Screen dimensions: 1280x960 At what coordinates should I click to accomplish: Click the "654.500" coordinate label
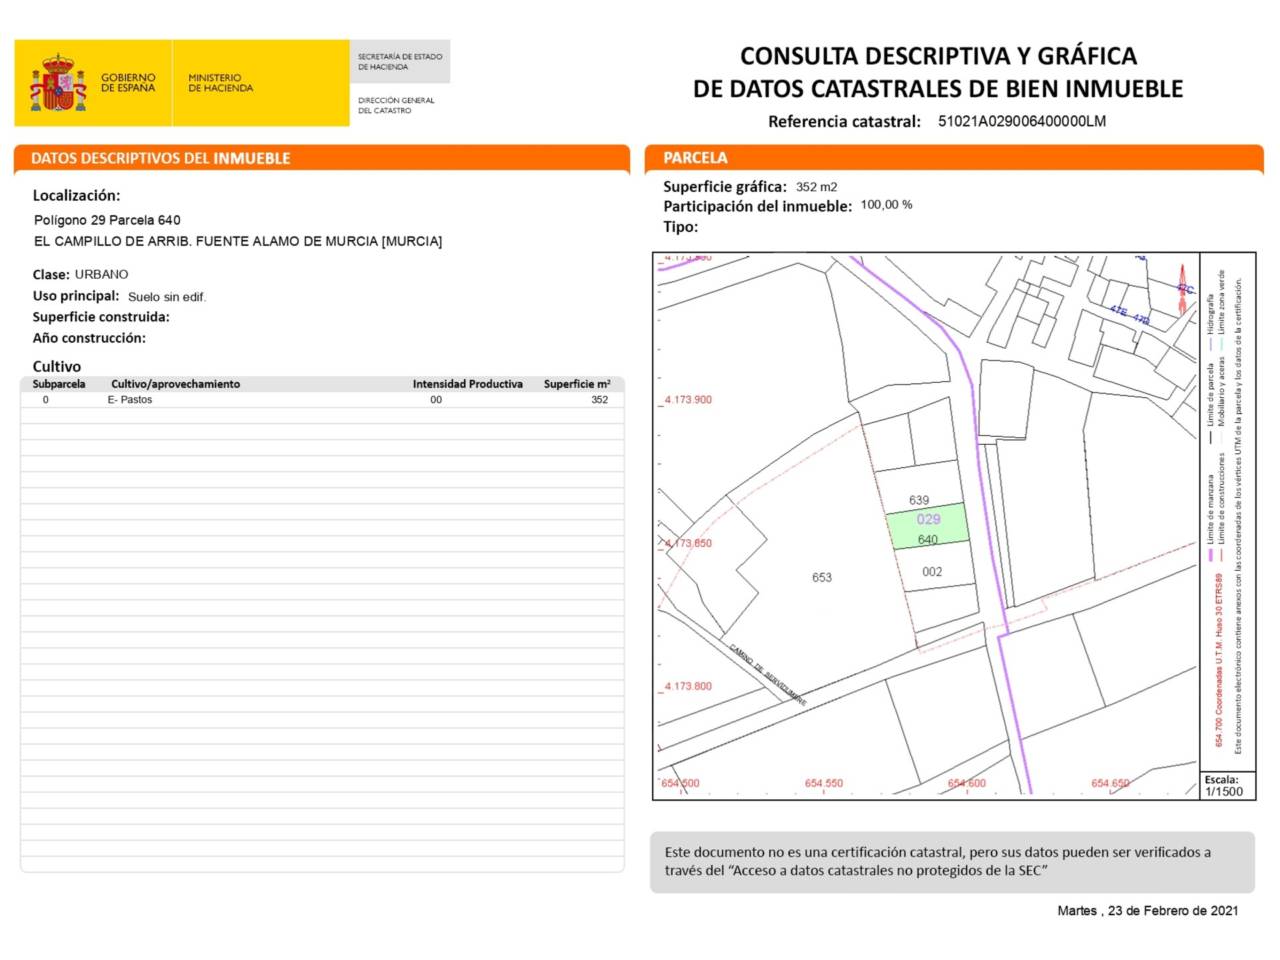coord(680,784)
